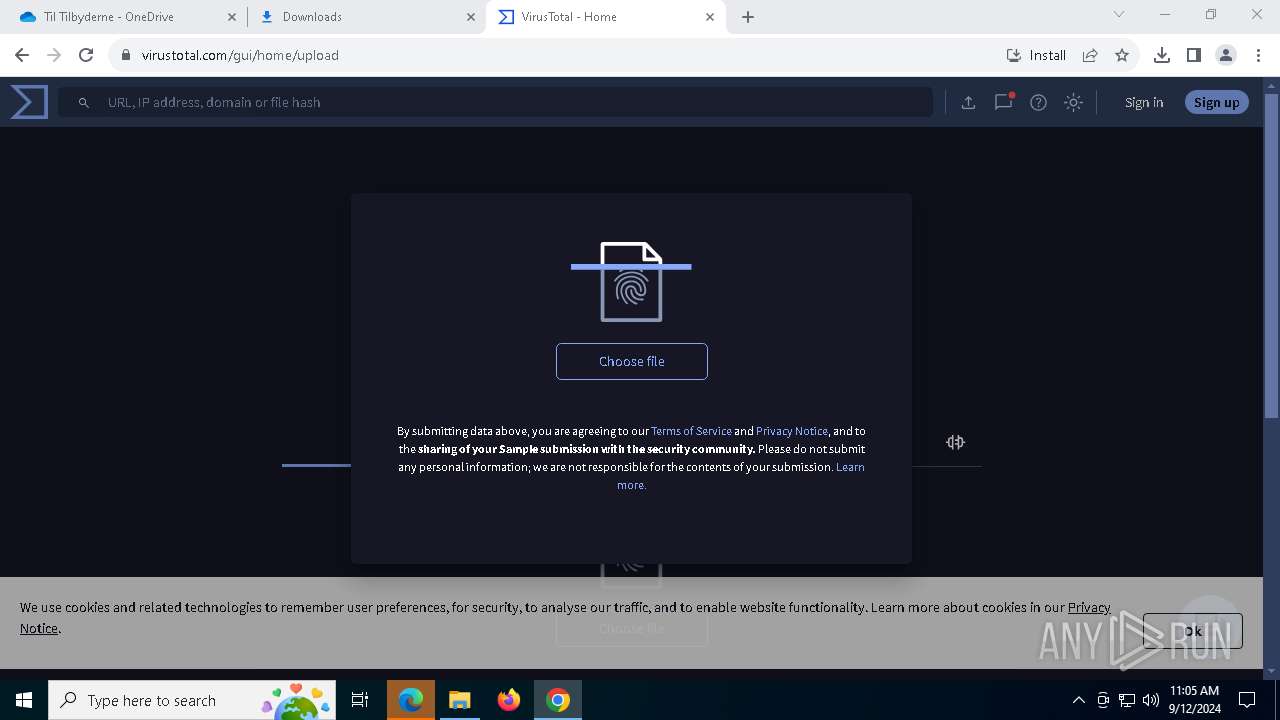Screen dimensions: 1280x720
Task: Open the help question mark icon
Action: [x=1038, y=102]
